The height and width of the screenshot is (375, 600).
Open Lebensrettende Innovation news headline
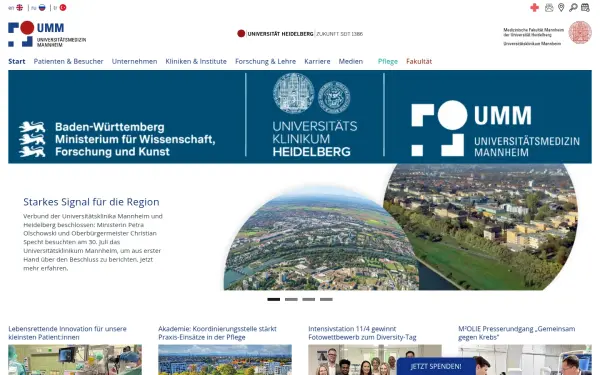67,333
